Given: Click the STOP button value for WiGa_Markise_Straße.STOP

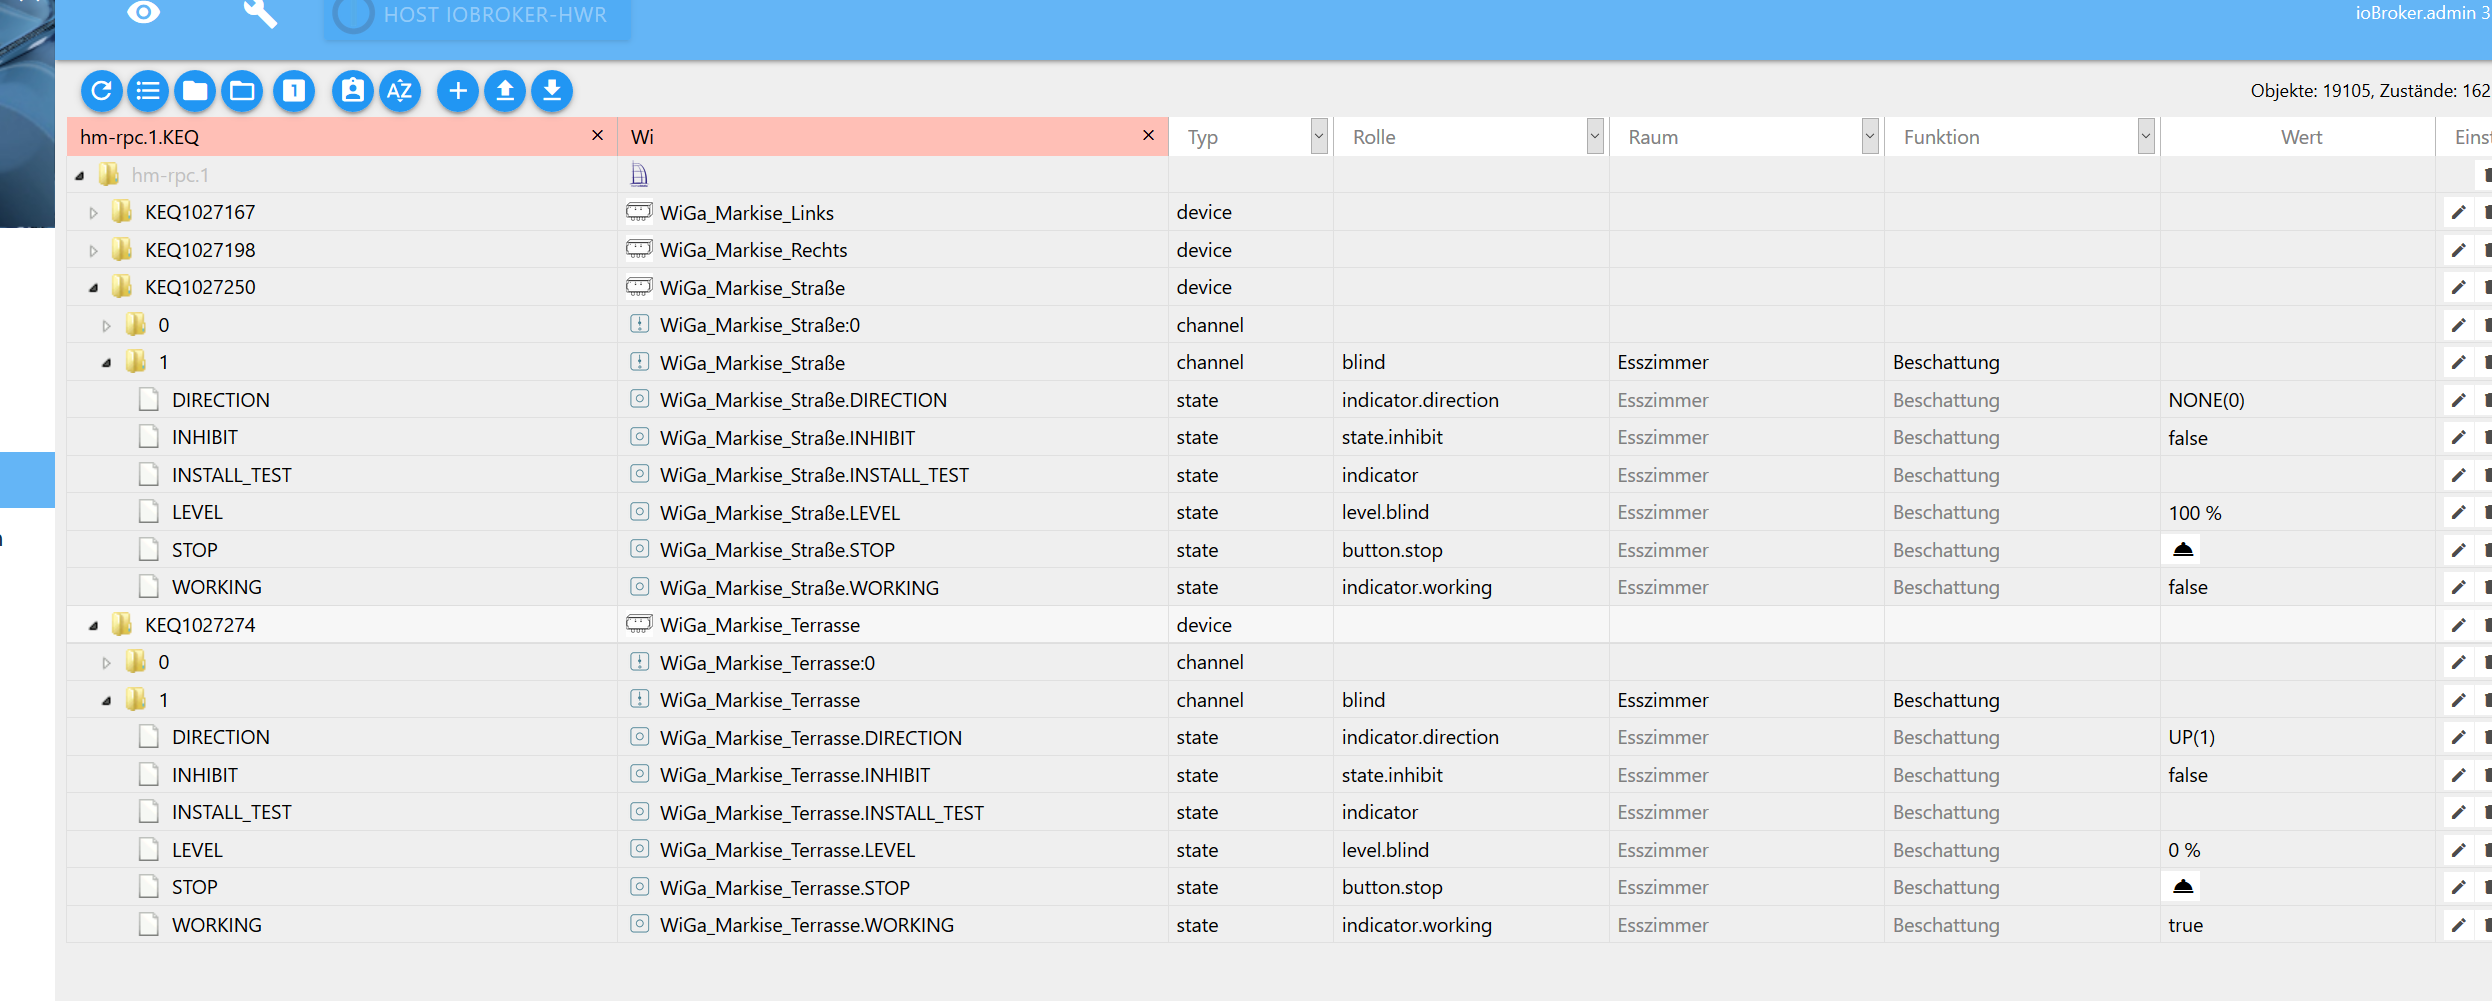Looking at the screenshot, I should click(x=2183, y=550).
